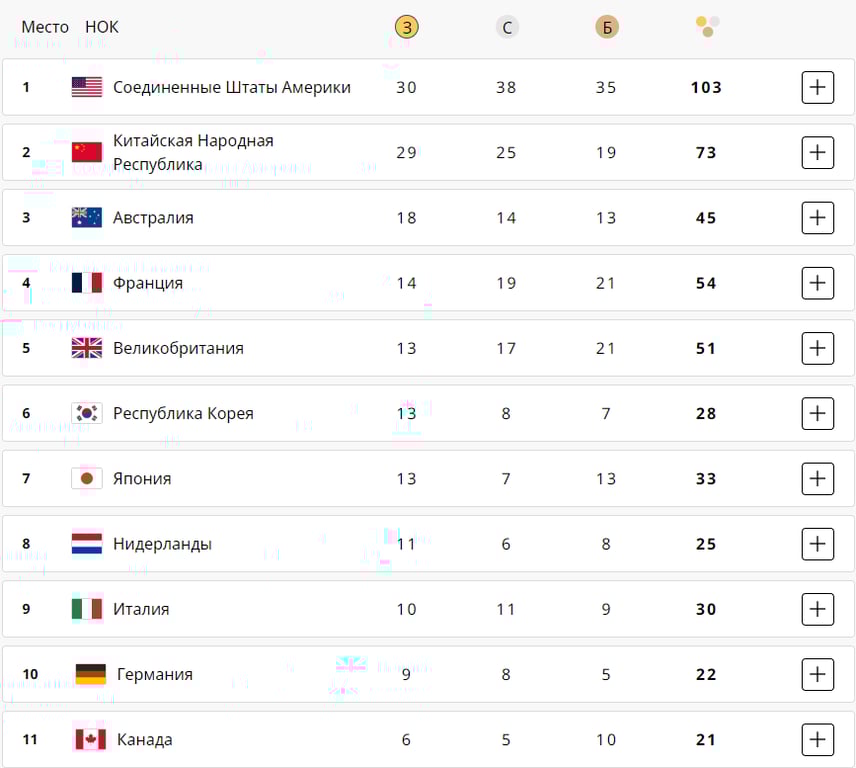Click the Место column header

[45, 27]
